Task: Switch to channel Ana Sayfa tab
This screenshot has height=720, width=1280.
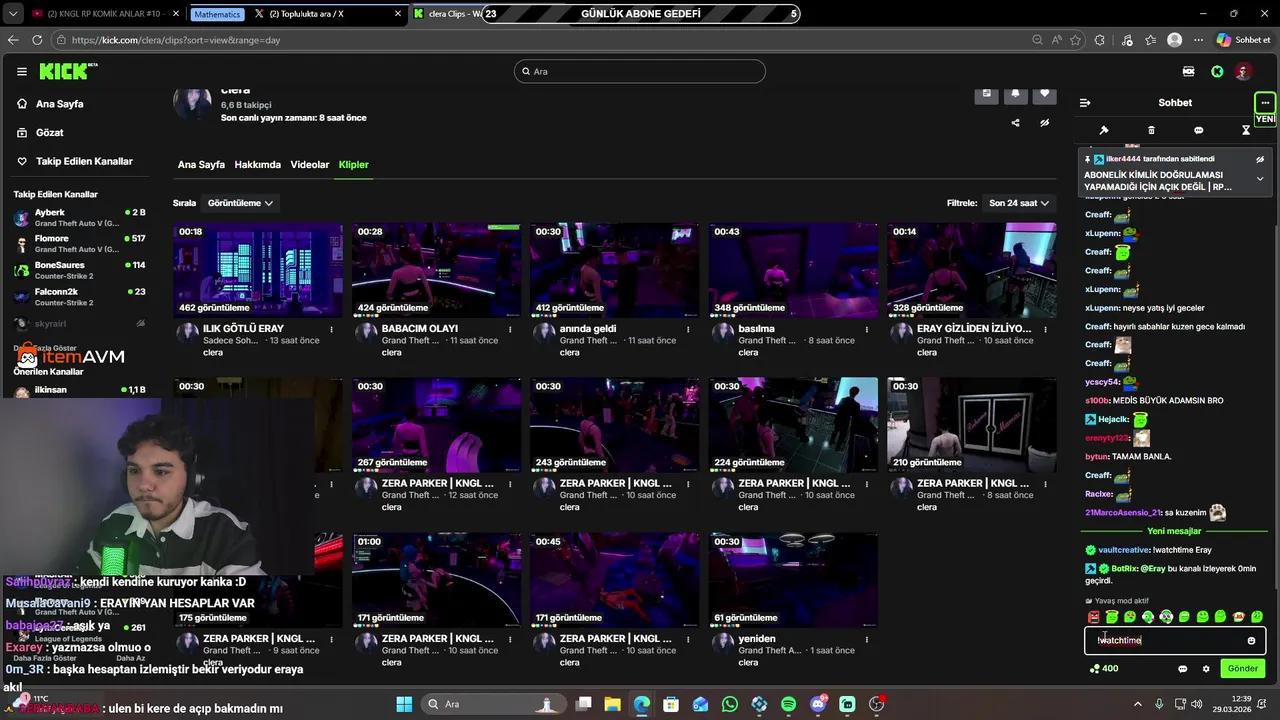Action: click(201, 165)
